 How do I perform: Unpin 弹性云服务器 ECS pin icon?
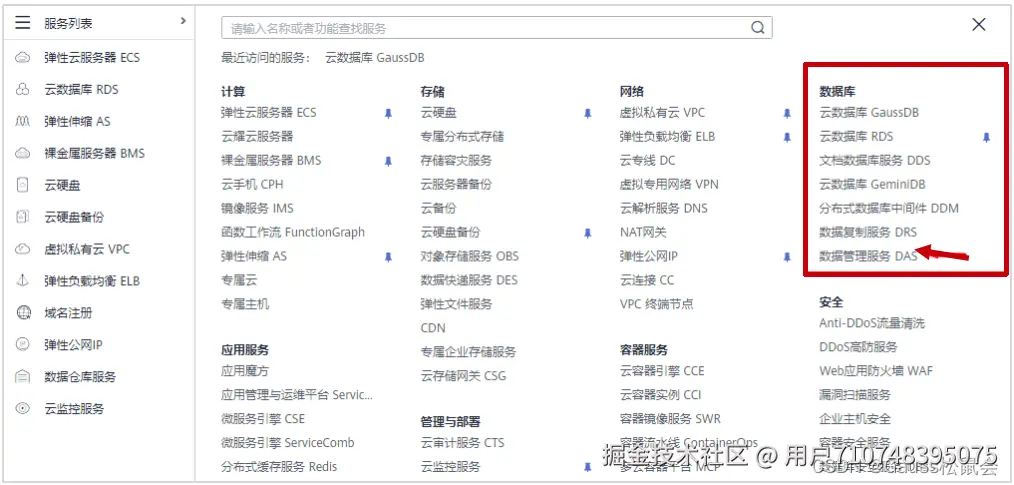tap(388, 113)
